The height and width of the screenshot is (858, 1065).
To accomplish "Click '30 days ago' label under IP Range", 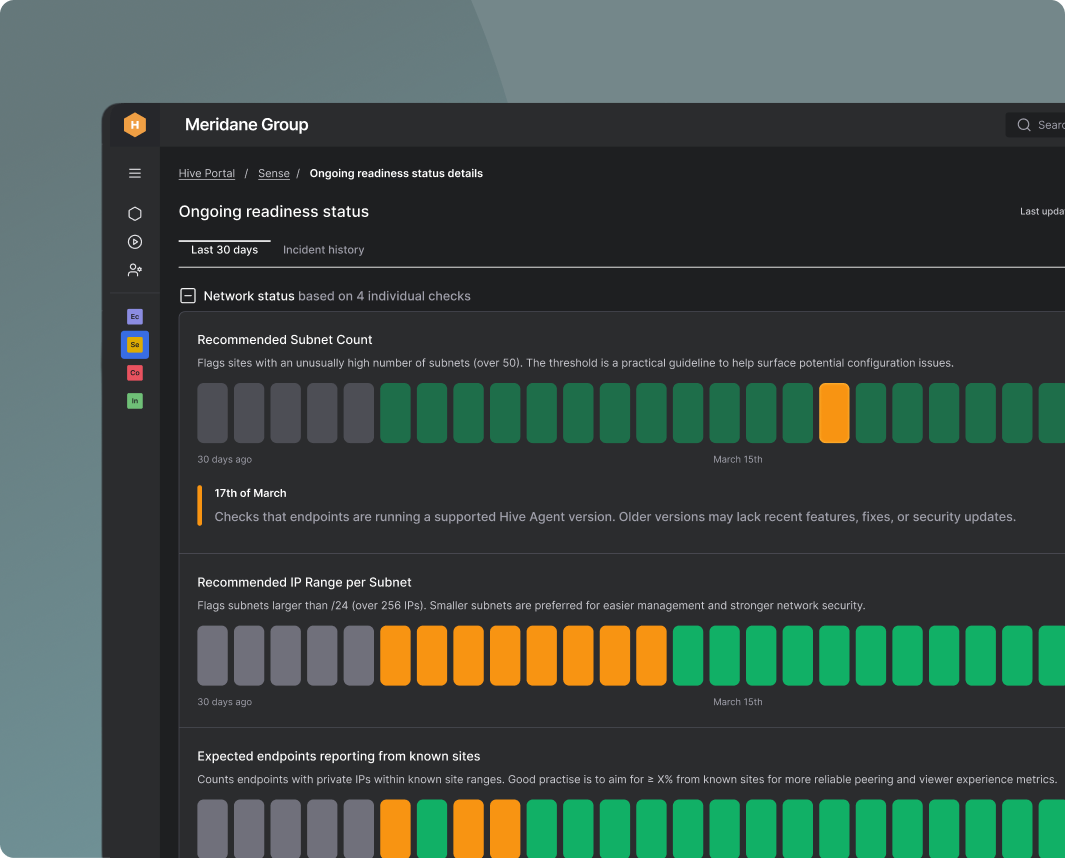I will coord(224,702).
